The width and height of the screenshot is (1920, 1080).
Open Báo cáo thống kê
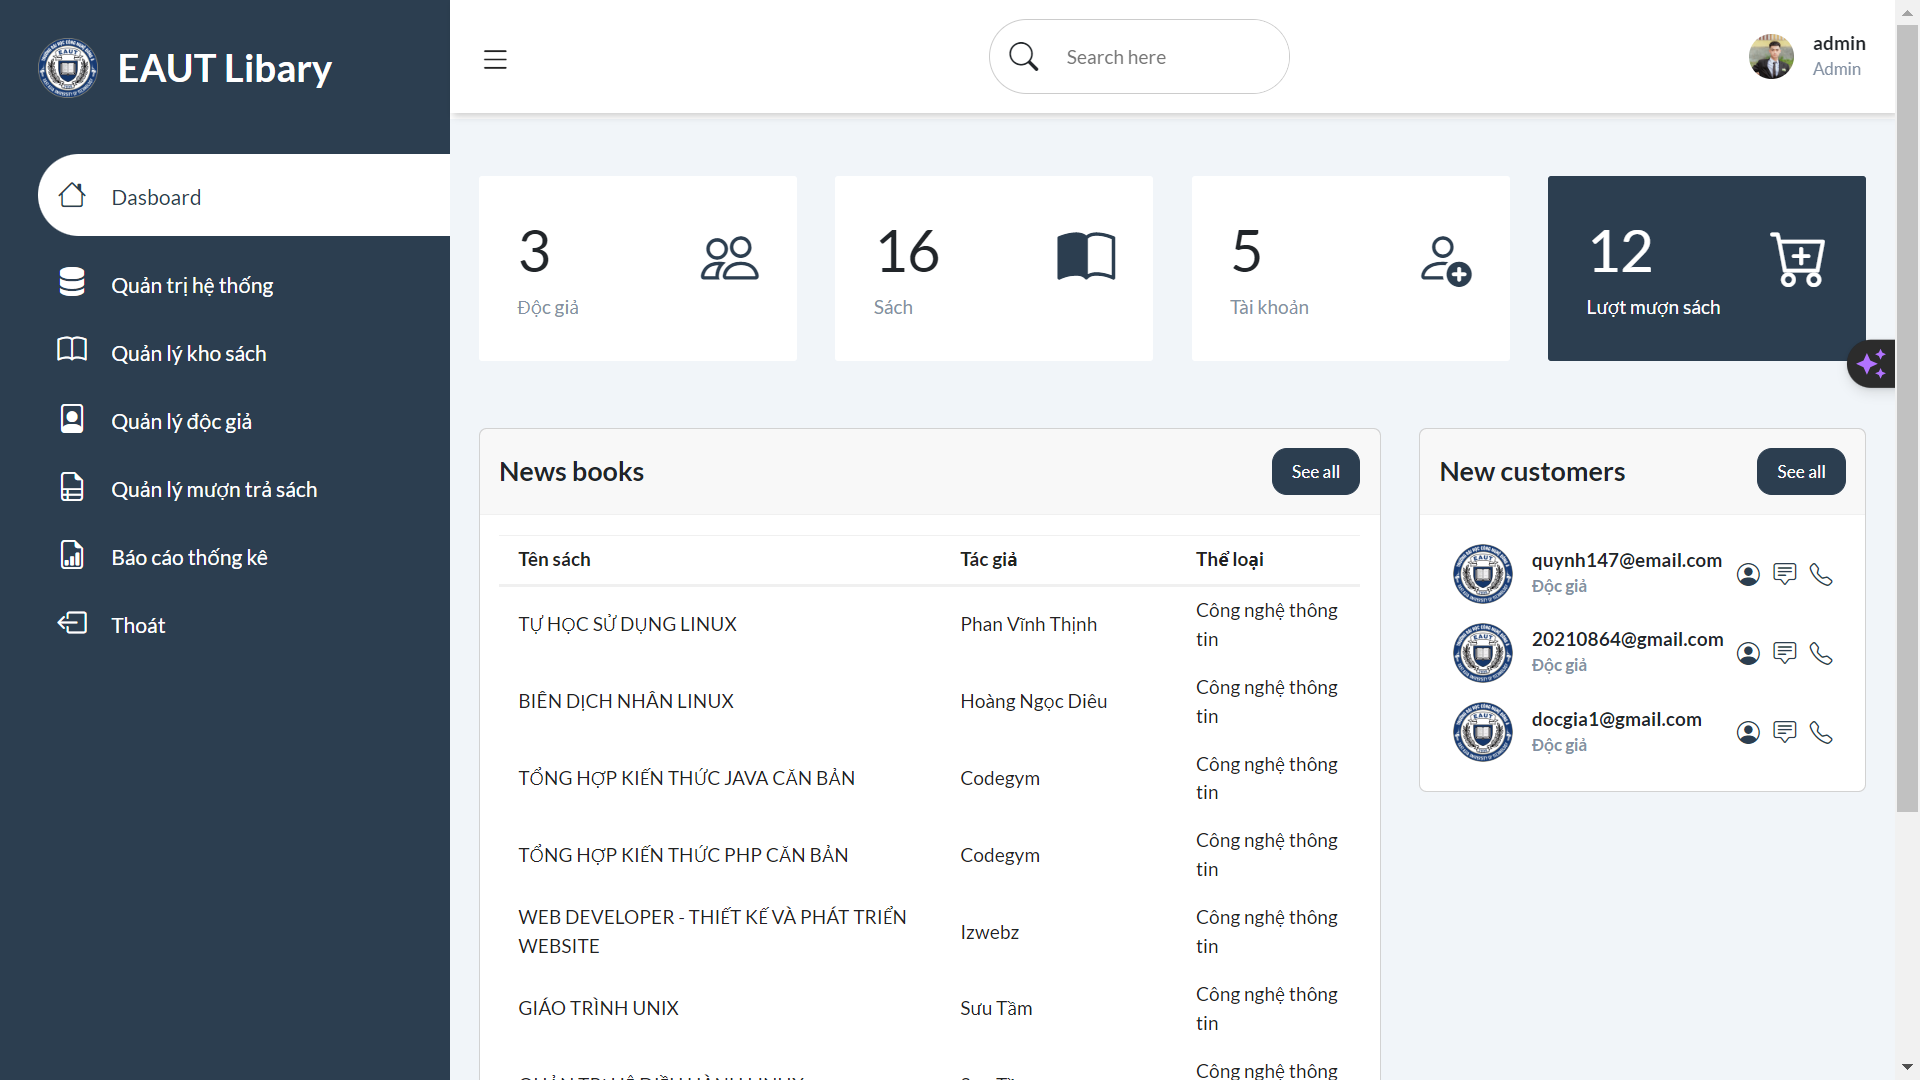189,557
